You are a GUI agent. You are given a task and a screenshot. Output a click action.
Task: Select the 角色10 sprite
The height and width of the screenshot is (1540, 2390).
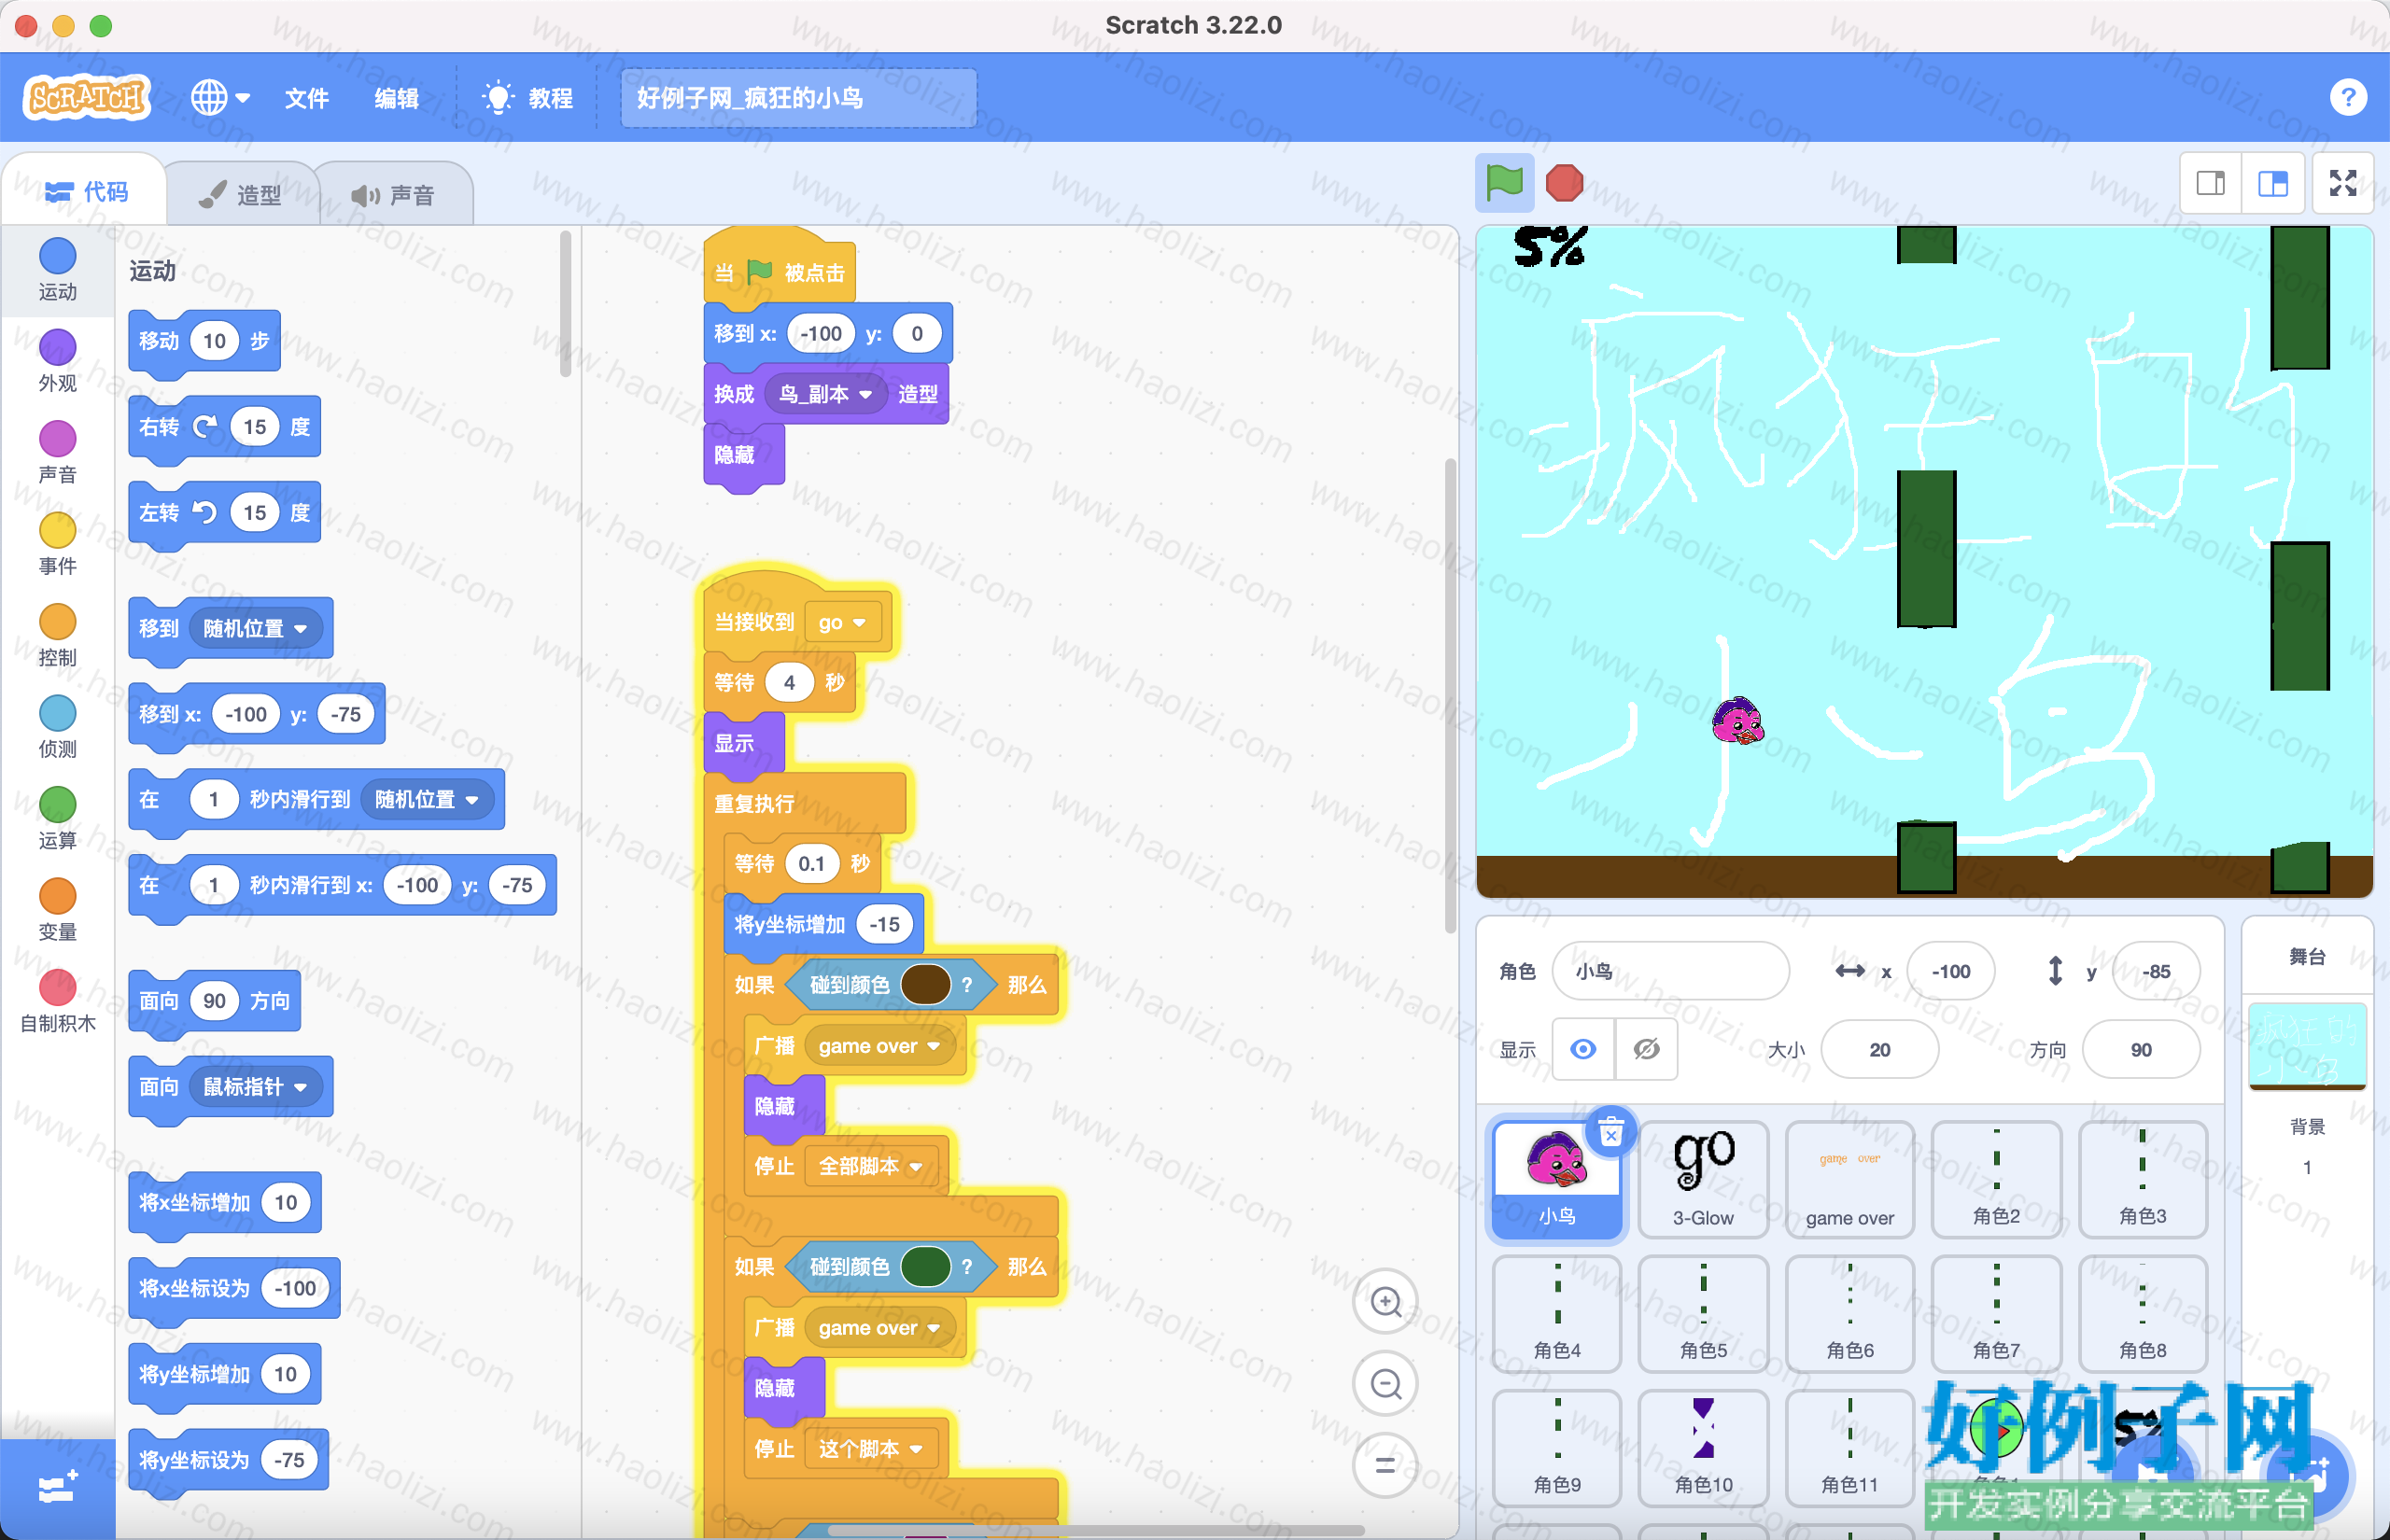(1704, 1447)
